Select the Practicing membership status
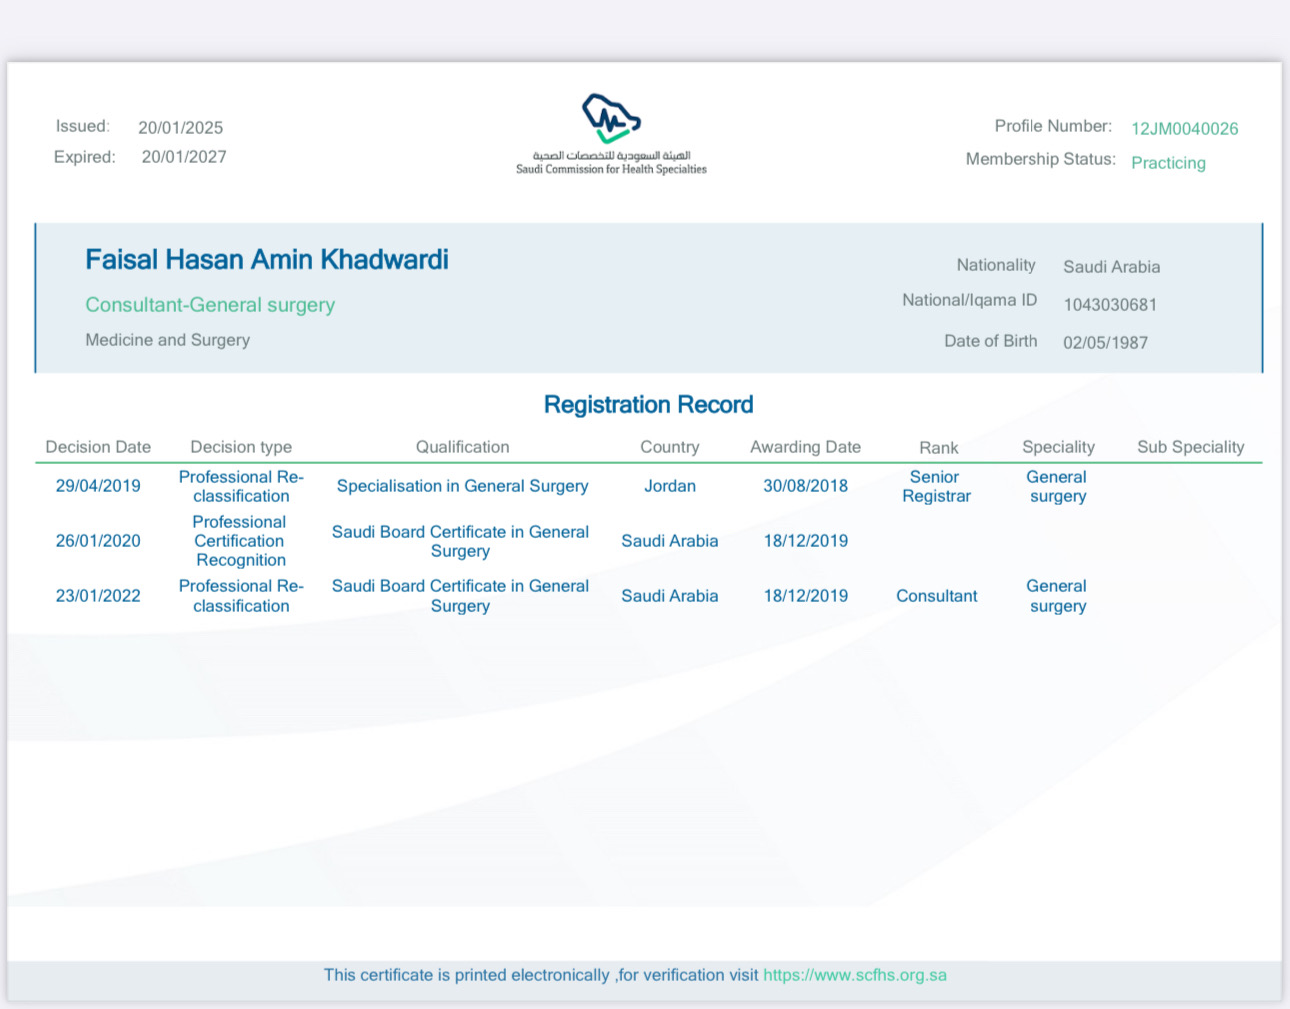The height and width of the screenshot is (1009, 1290). (1168, 163)
